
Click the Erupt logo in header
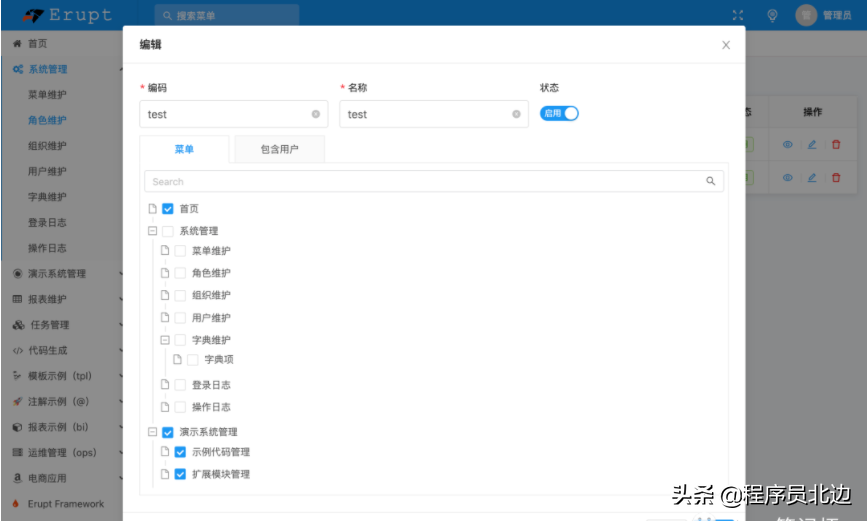[67, 15]
